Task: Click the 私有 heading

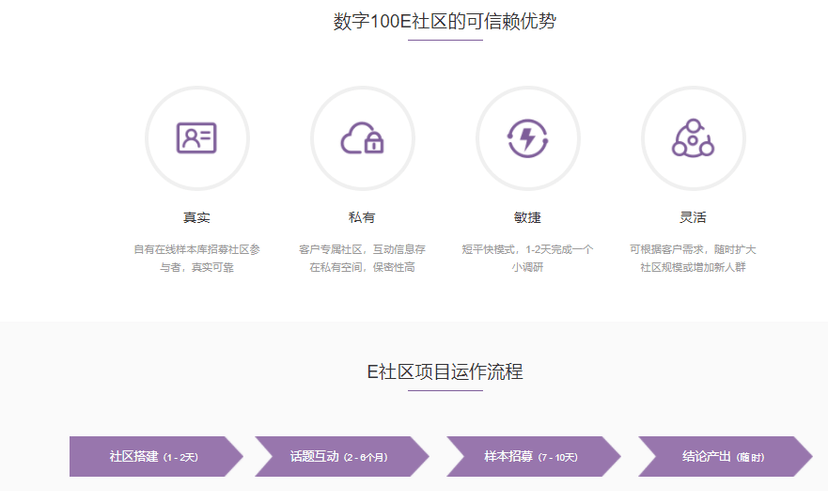Action: coord(362,218)
